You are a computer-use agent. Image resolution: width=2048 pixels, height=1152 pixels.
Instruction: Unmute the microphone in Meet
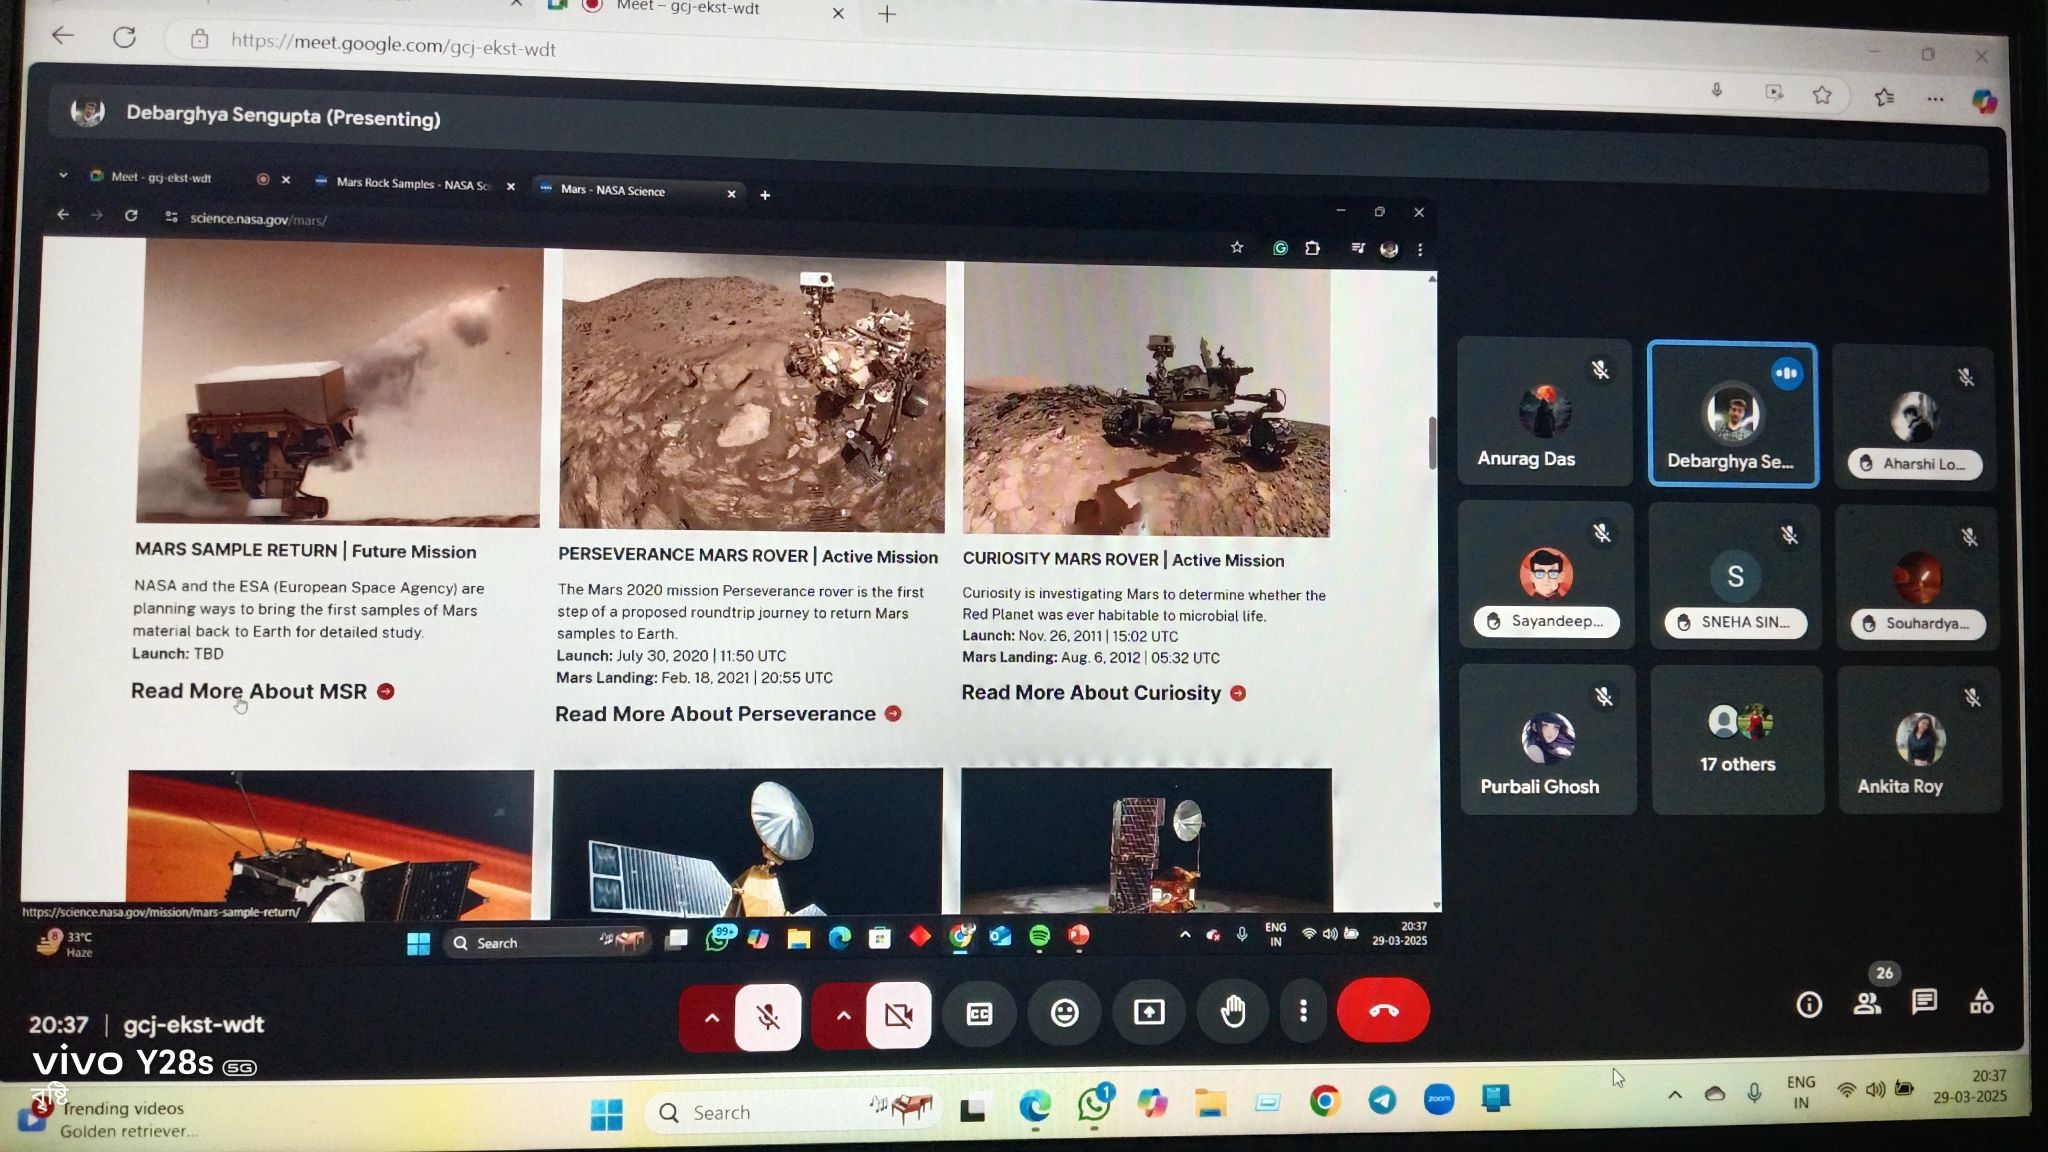tap(768, 1017)
